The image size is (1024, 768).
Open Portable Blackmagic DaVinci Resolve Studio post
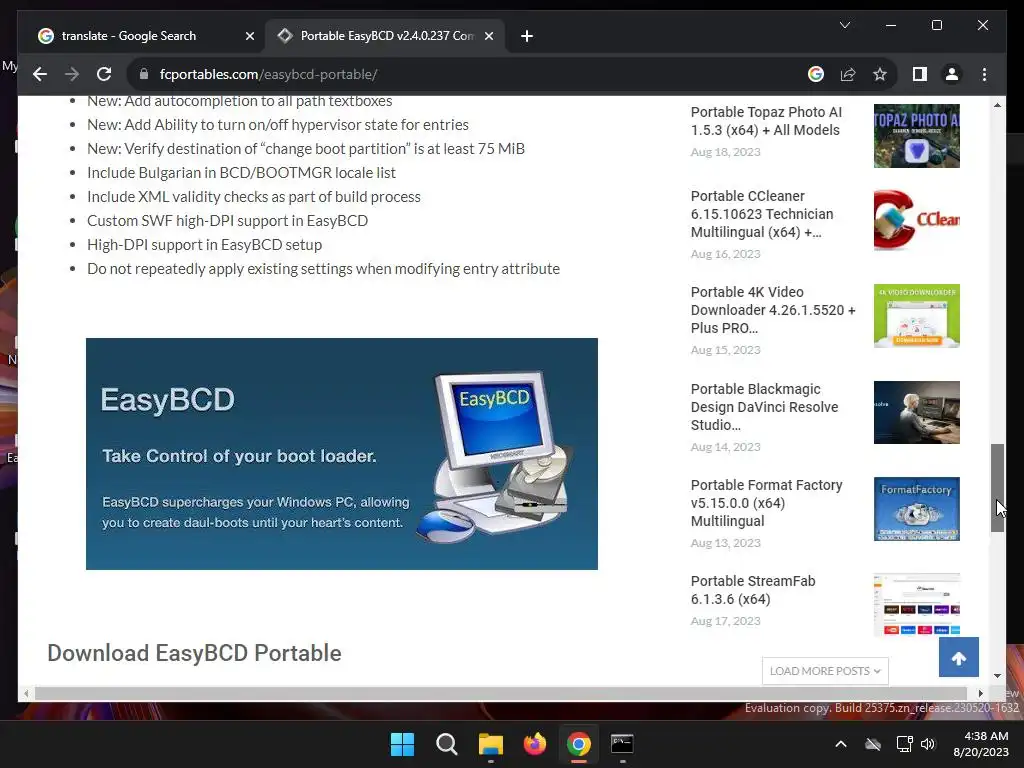(x=765, y=407)
